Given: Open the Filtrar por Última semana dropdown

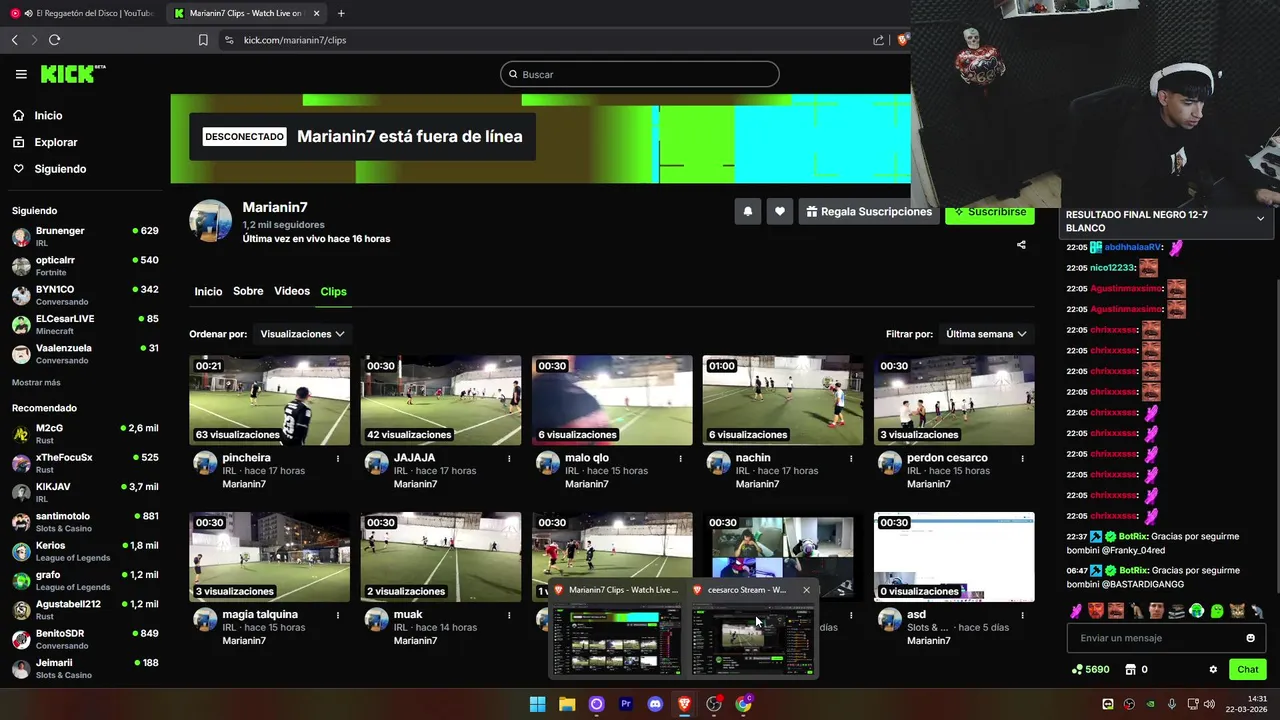Looking at the screenshot, I should click(x=986, y=334).
